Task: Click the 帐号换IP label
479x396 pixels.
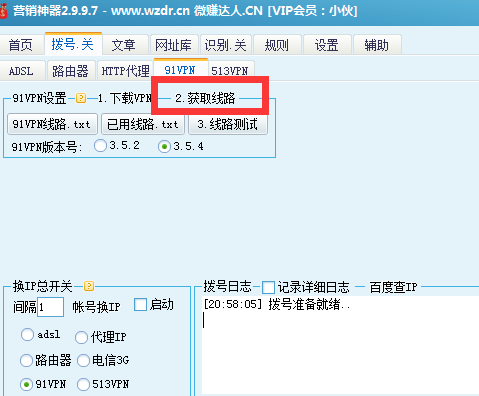Action: tap(97, 307)
